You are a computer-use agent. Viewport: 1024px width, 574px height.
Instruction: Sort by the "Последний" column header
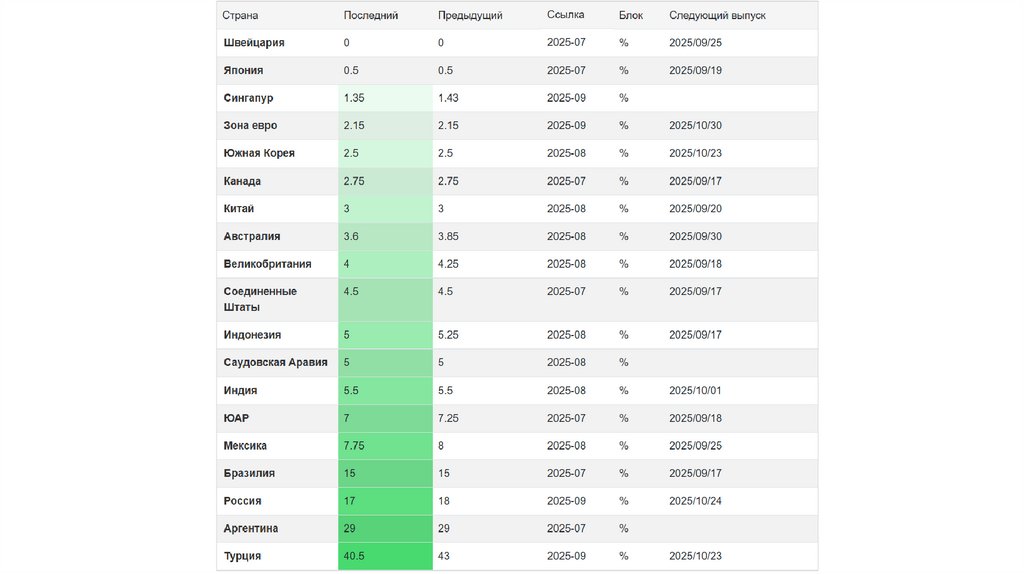pos(371,16)
